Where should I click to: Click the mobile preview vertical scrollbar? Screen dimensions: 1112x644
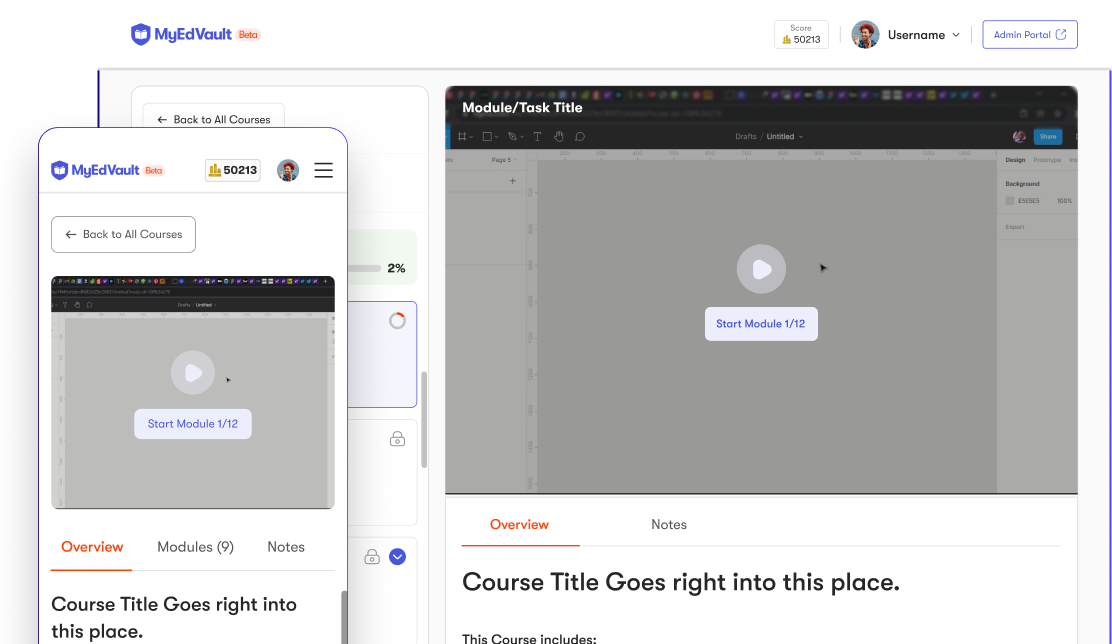345,617
